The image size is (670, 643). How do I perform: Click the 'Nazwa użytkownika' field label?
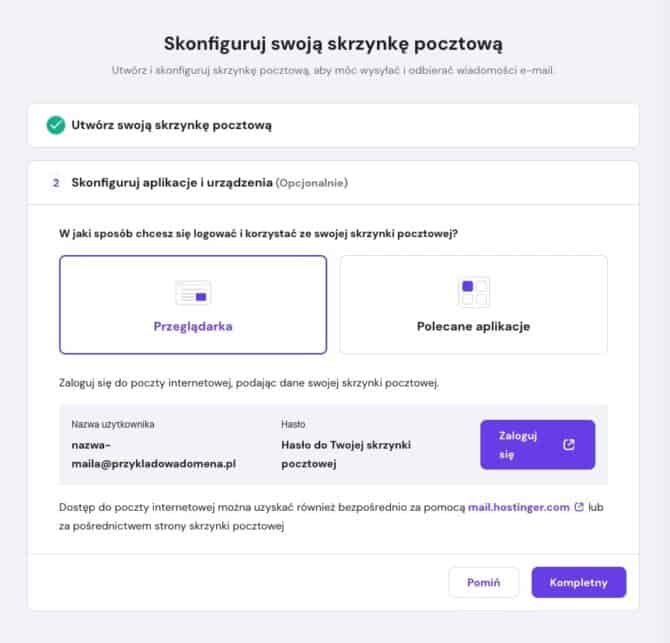[x=113, y=424]
